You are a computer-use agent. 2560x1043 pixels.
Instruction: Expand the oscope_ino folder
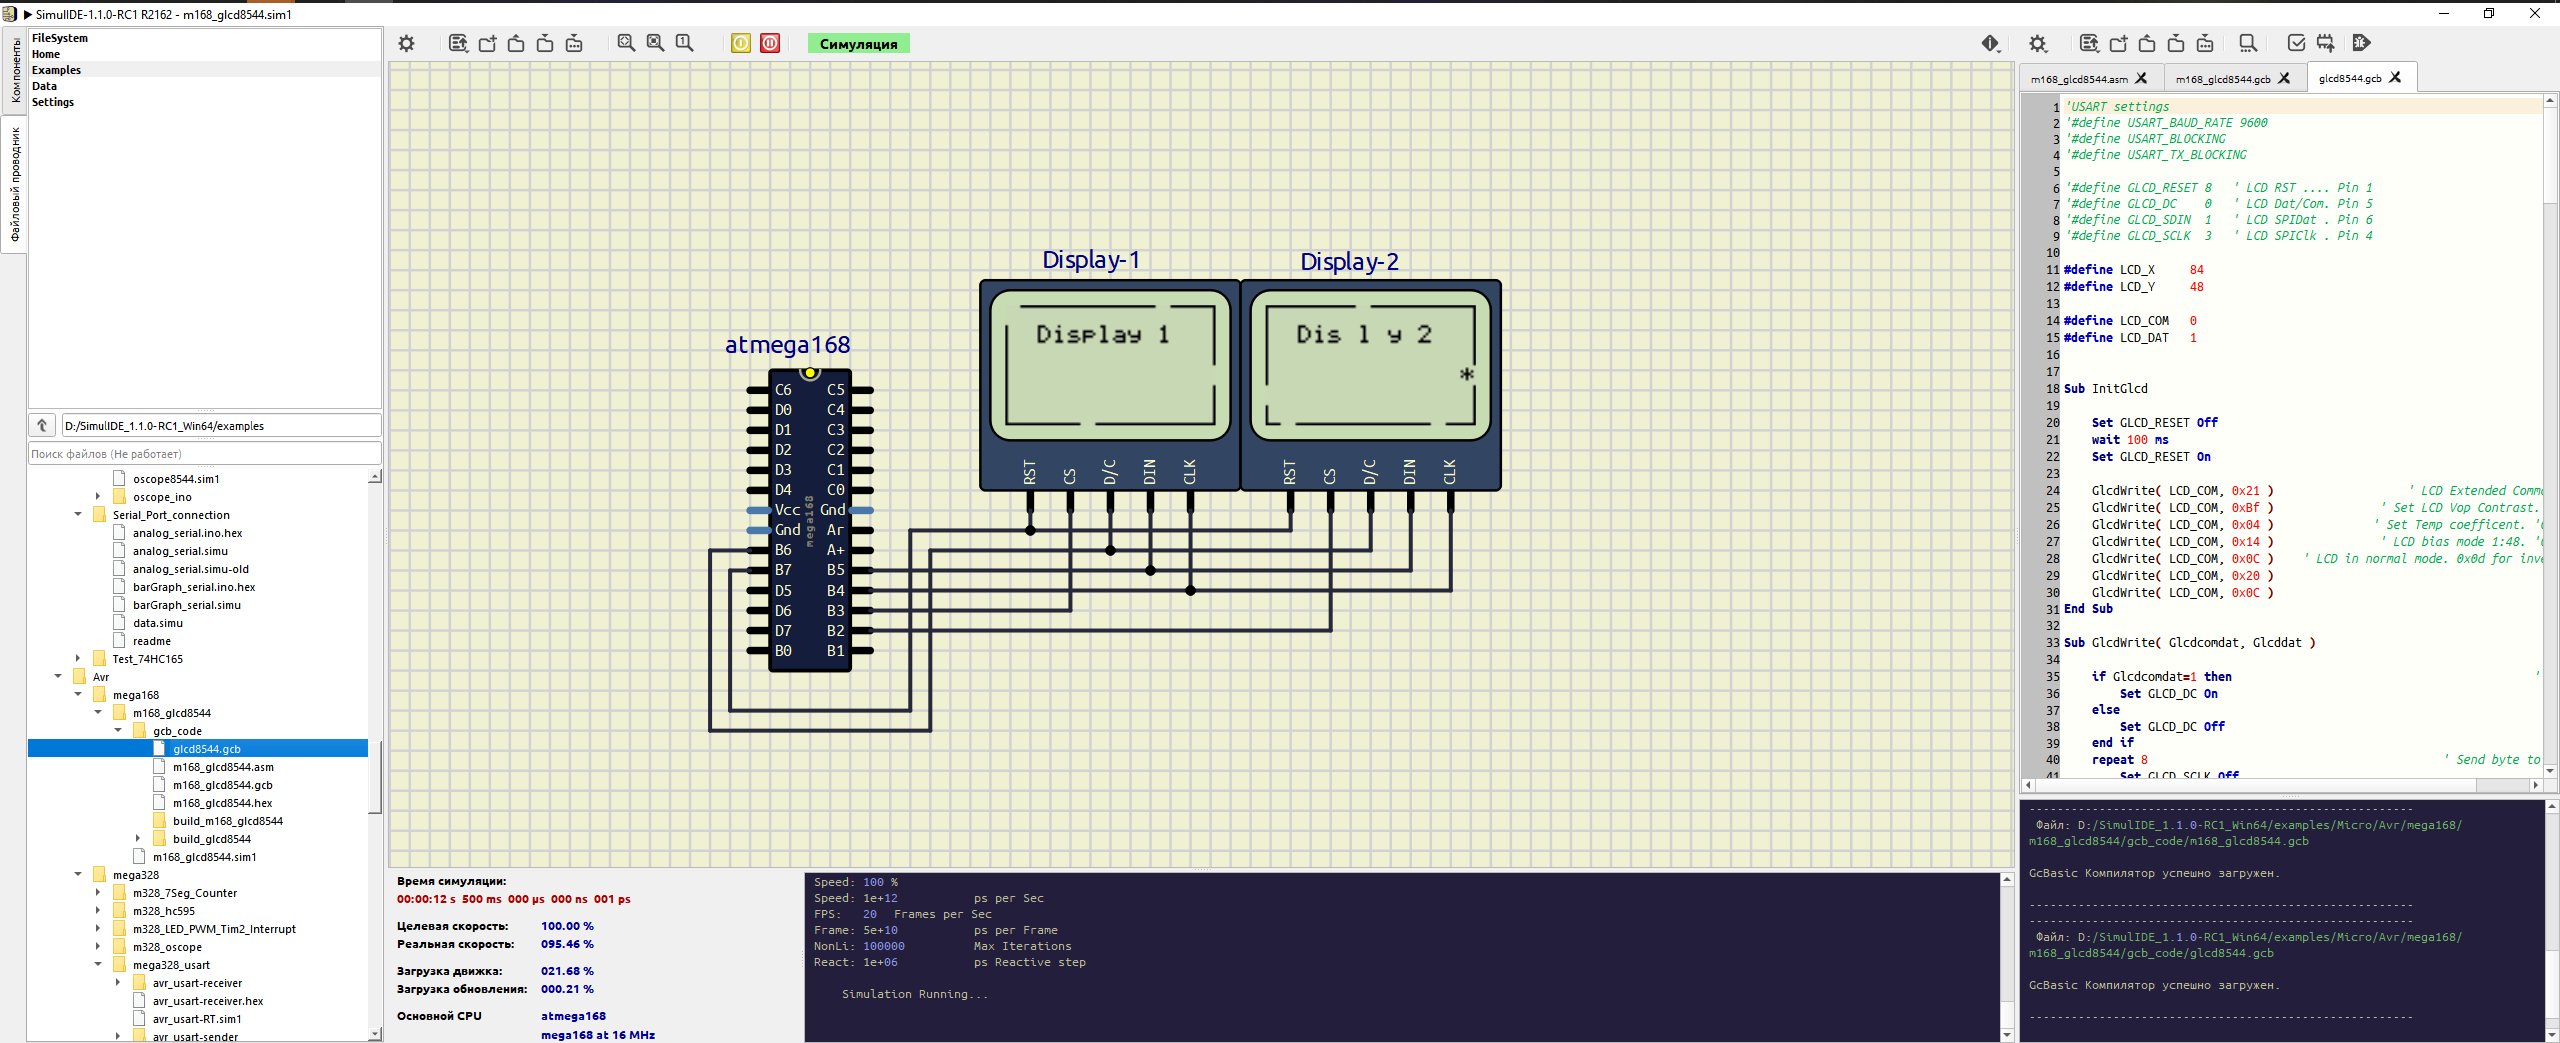point(98,497)
